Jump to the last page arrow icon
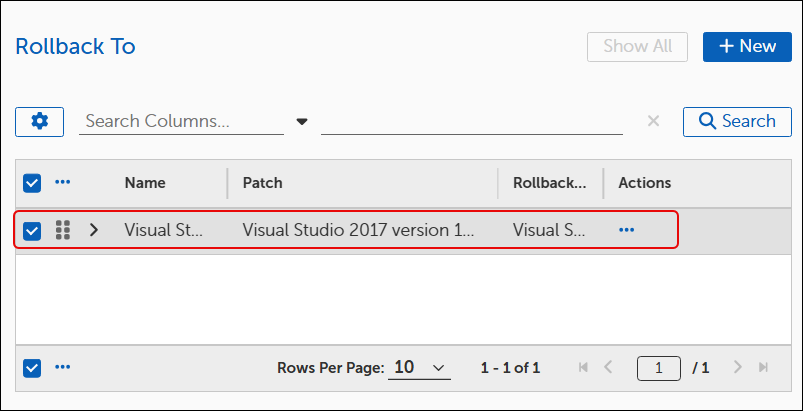803x411 pixels. (x=763, y=367)
